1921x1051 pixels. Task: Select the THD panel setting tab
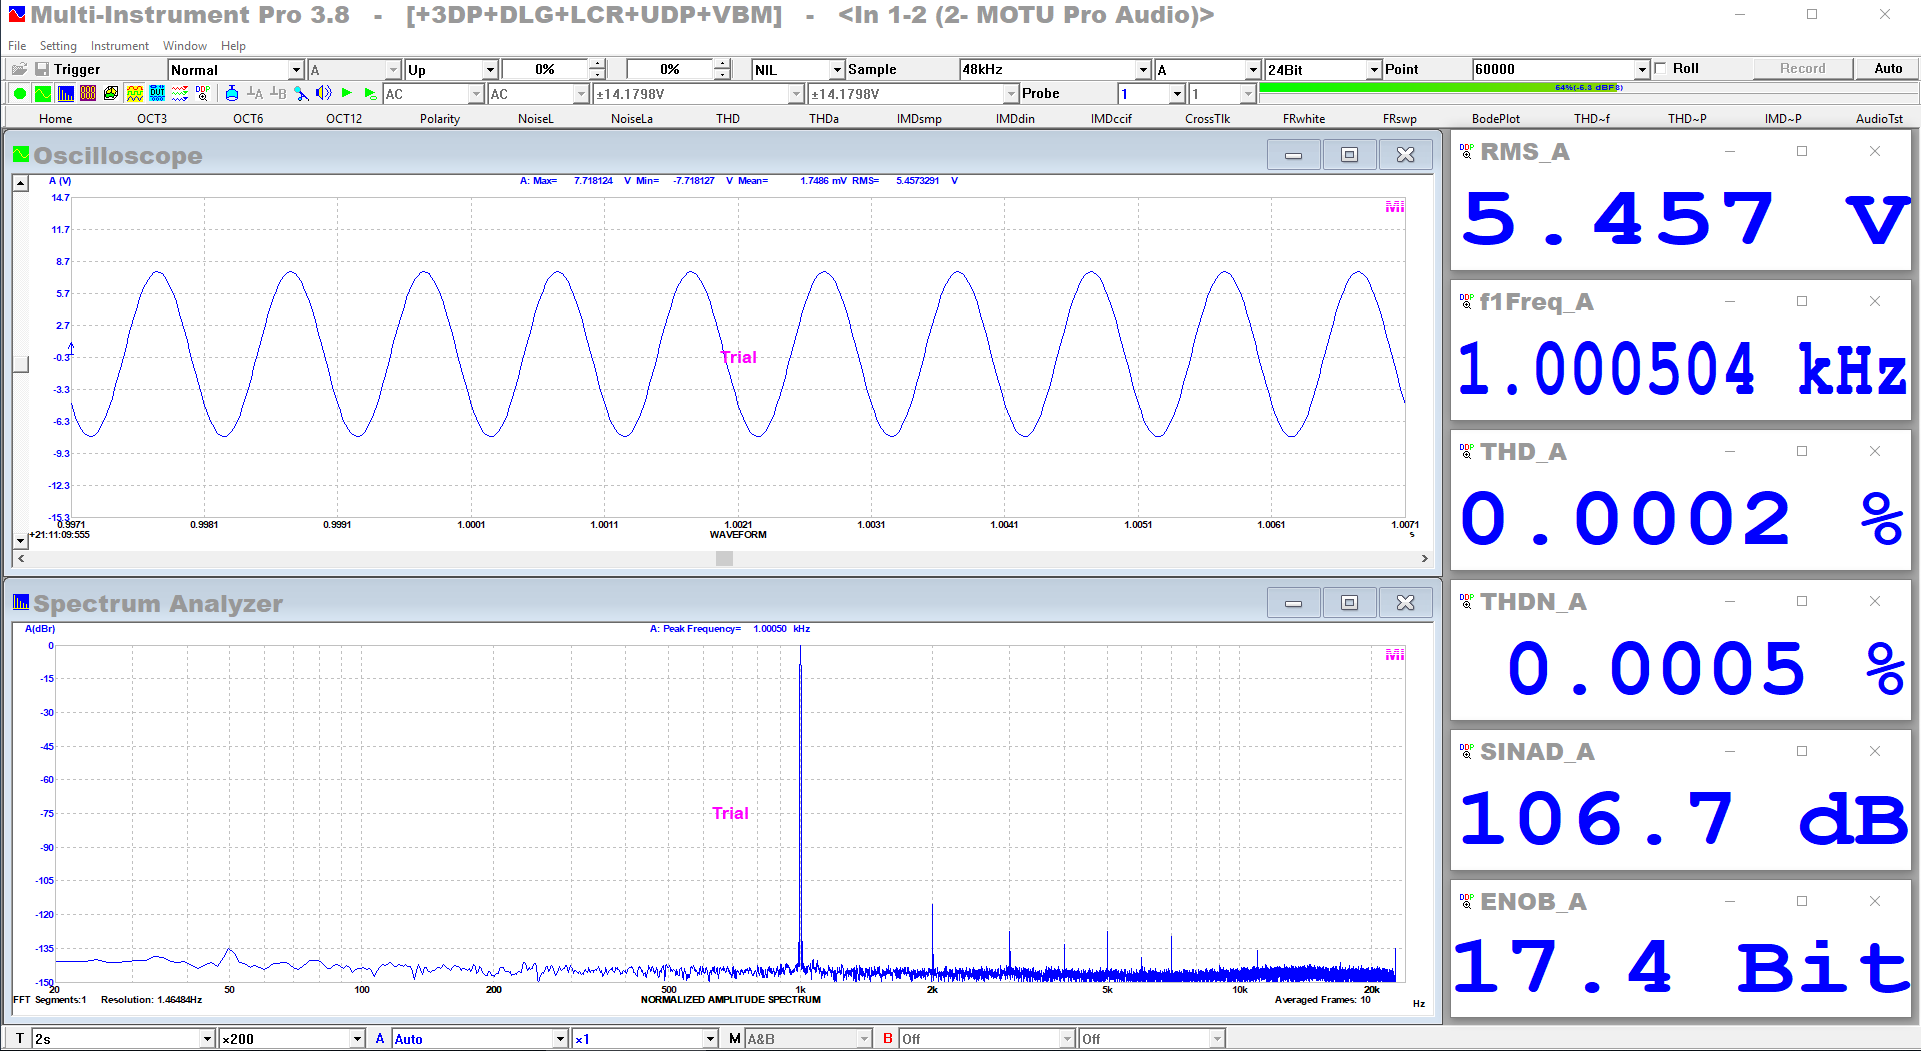click(728, 118)
